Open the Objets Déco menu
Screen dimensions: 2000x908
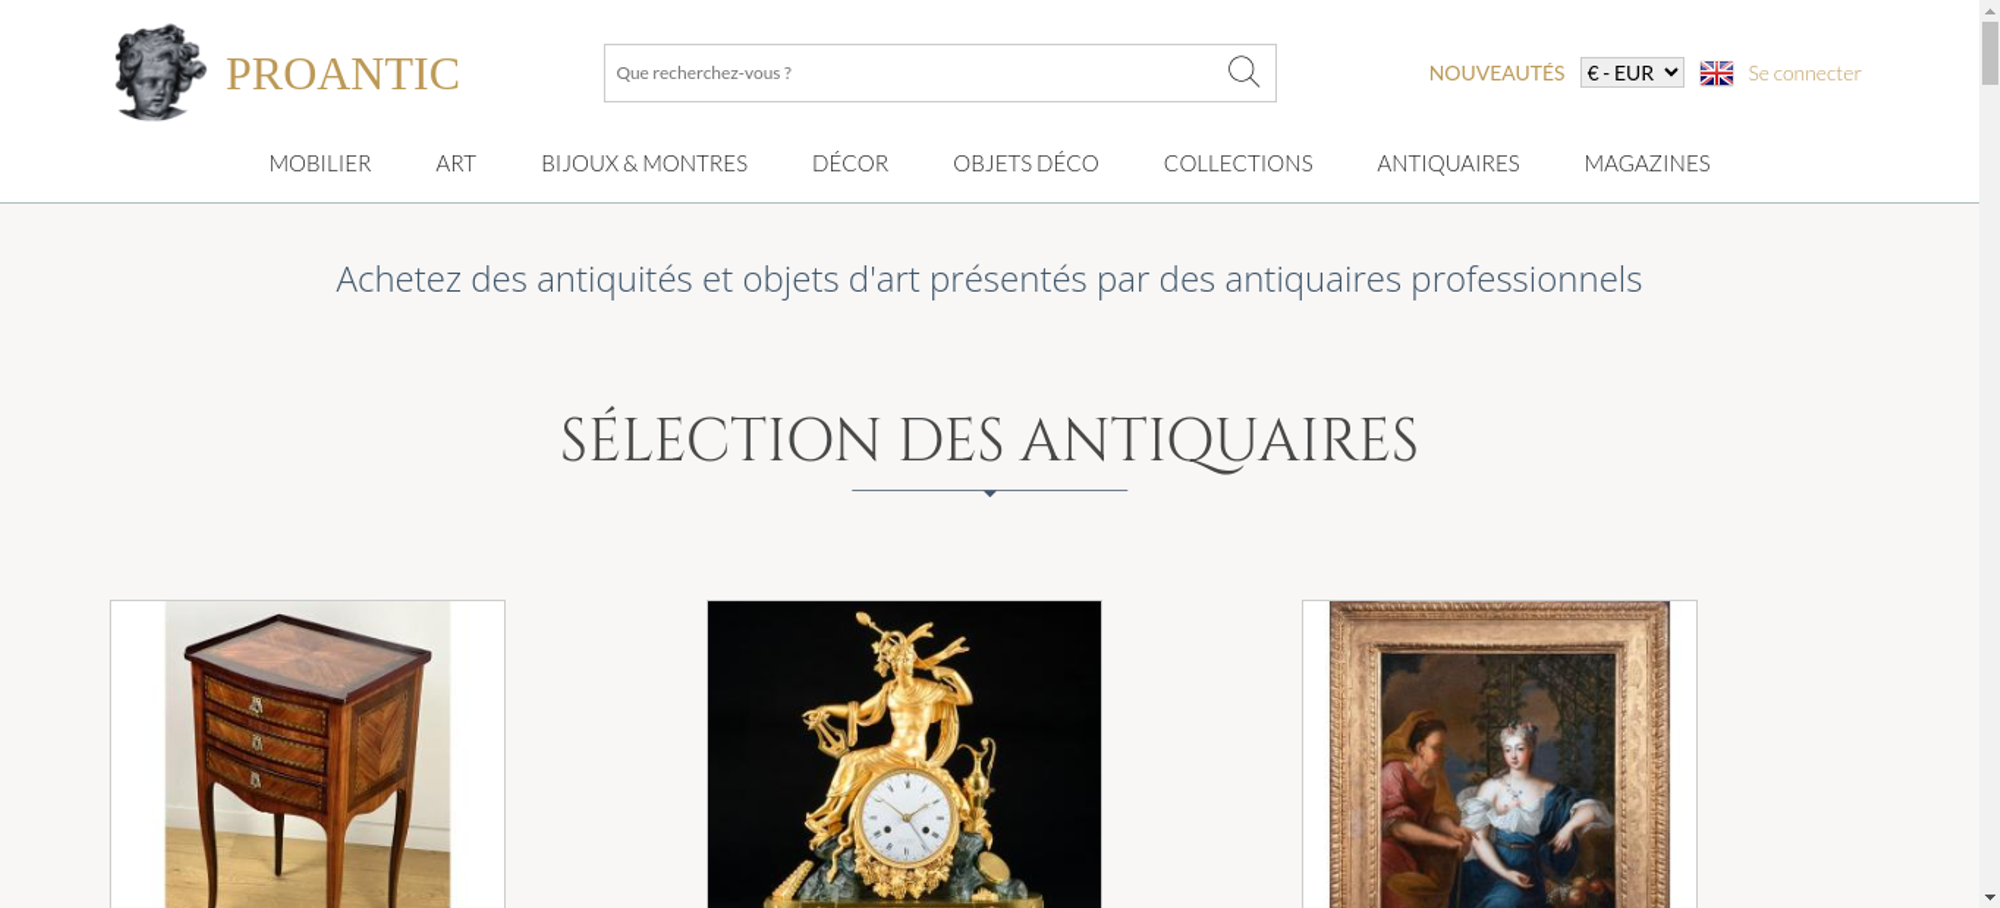click(x=1026, y=163)
